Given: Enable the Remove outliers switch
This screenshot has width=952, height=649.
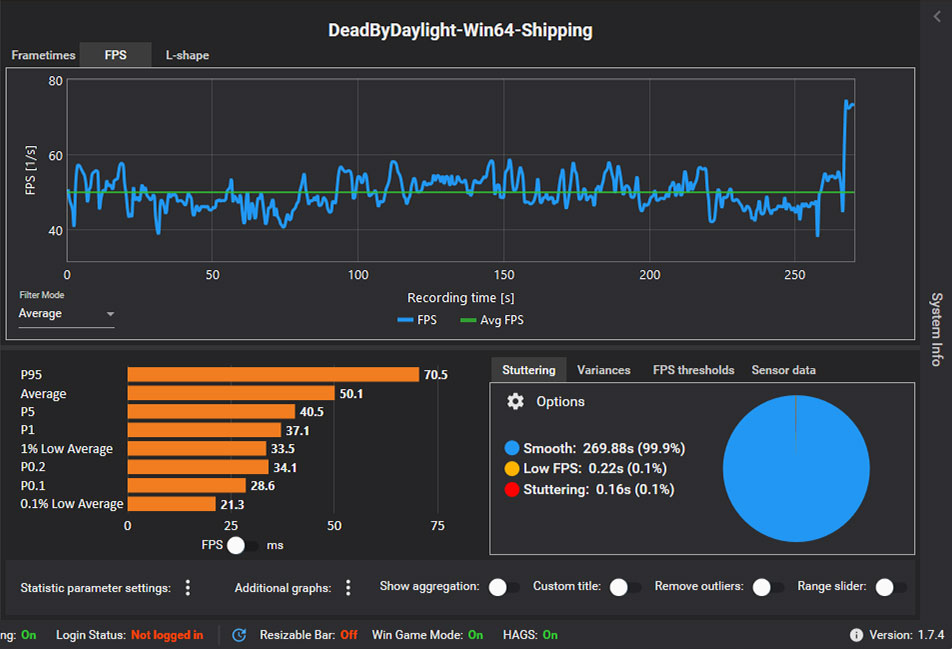Looking at the screenshot, I should click(x=767, y=588).
